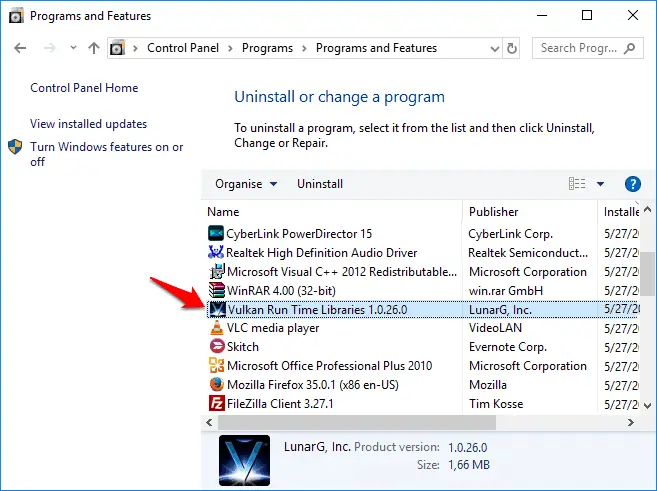Select FileZilla Client 3.27.1 entry

(x=280, y=403)
